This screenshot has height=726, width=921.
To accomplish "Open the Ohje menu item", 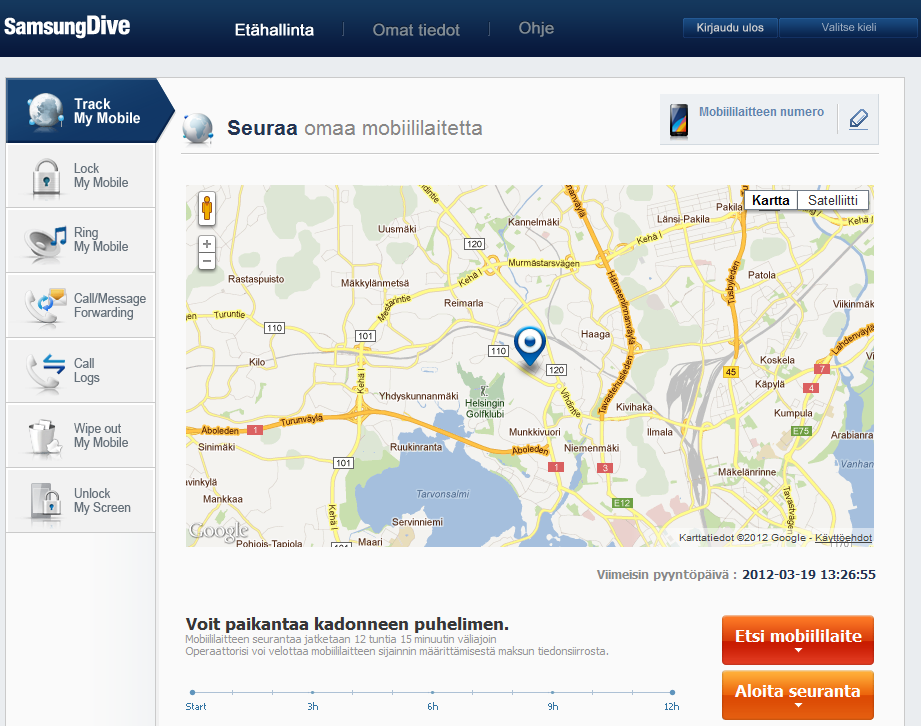I will pyautogui.click(x=536, y=28).
